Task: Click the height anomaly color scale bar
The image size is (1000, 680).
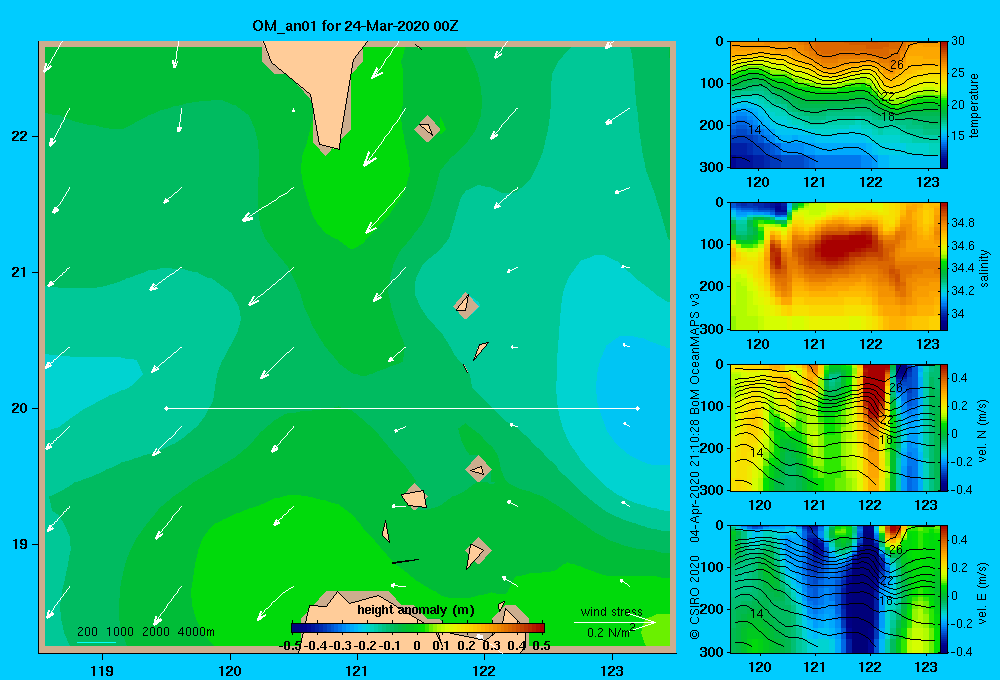Action: 418,628
